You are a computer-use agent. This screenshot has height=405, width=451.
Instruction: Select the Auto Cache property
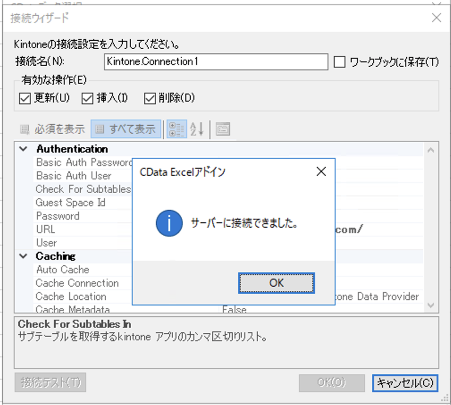click(63, 269)
